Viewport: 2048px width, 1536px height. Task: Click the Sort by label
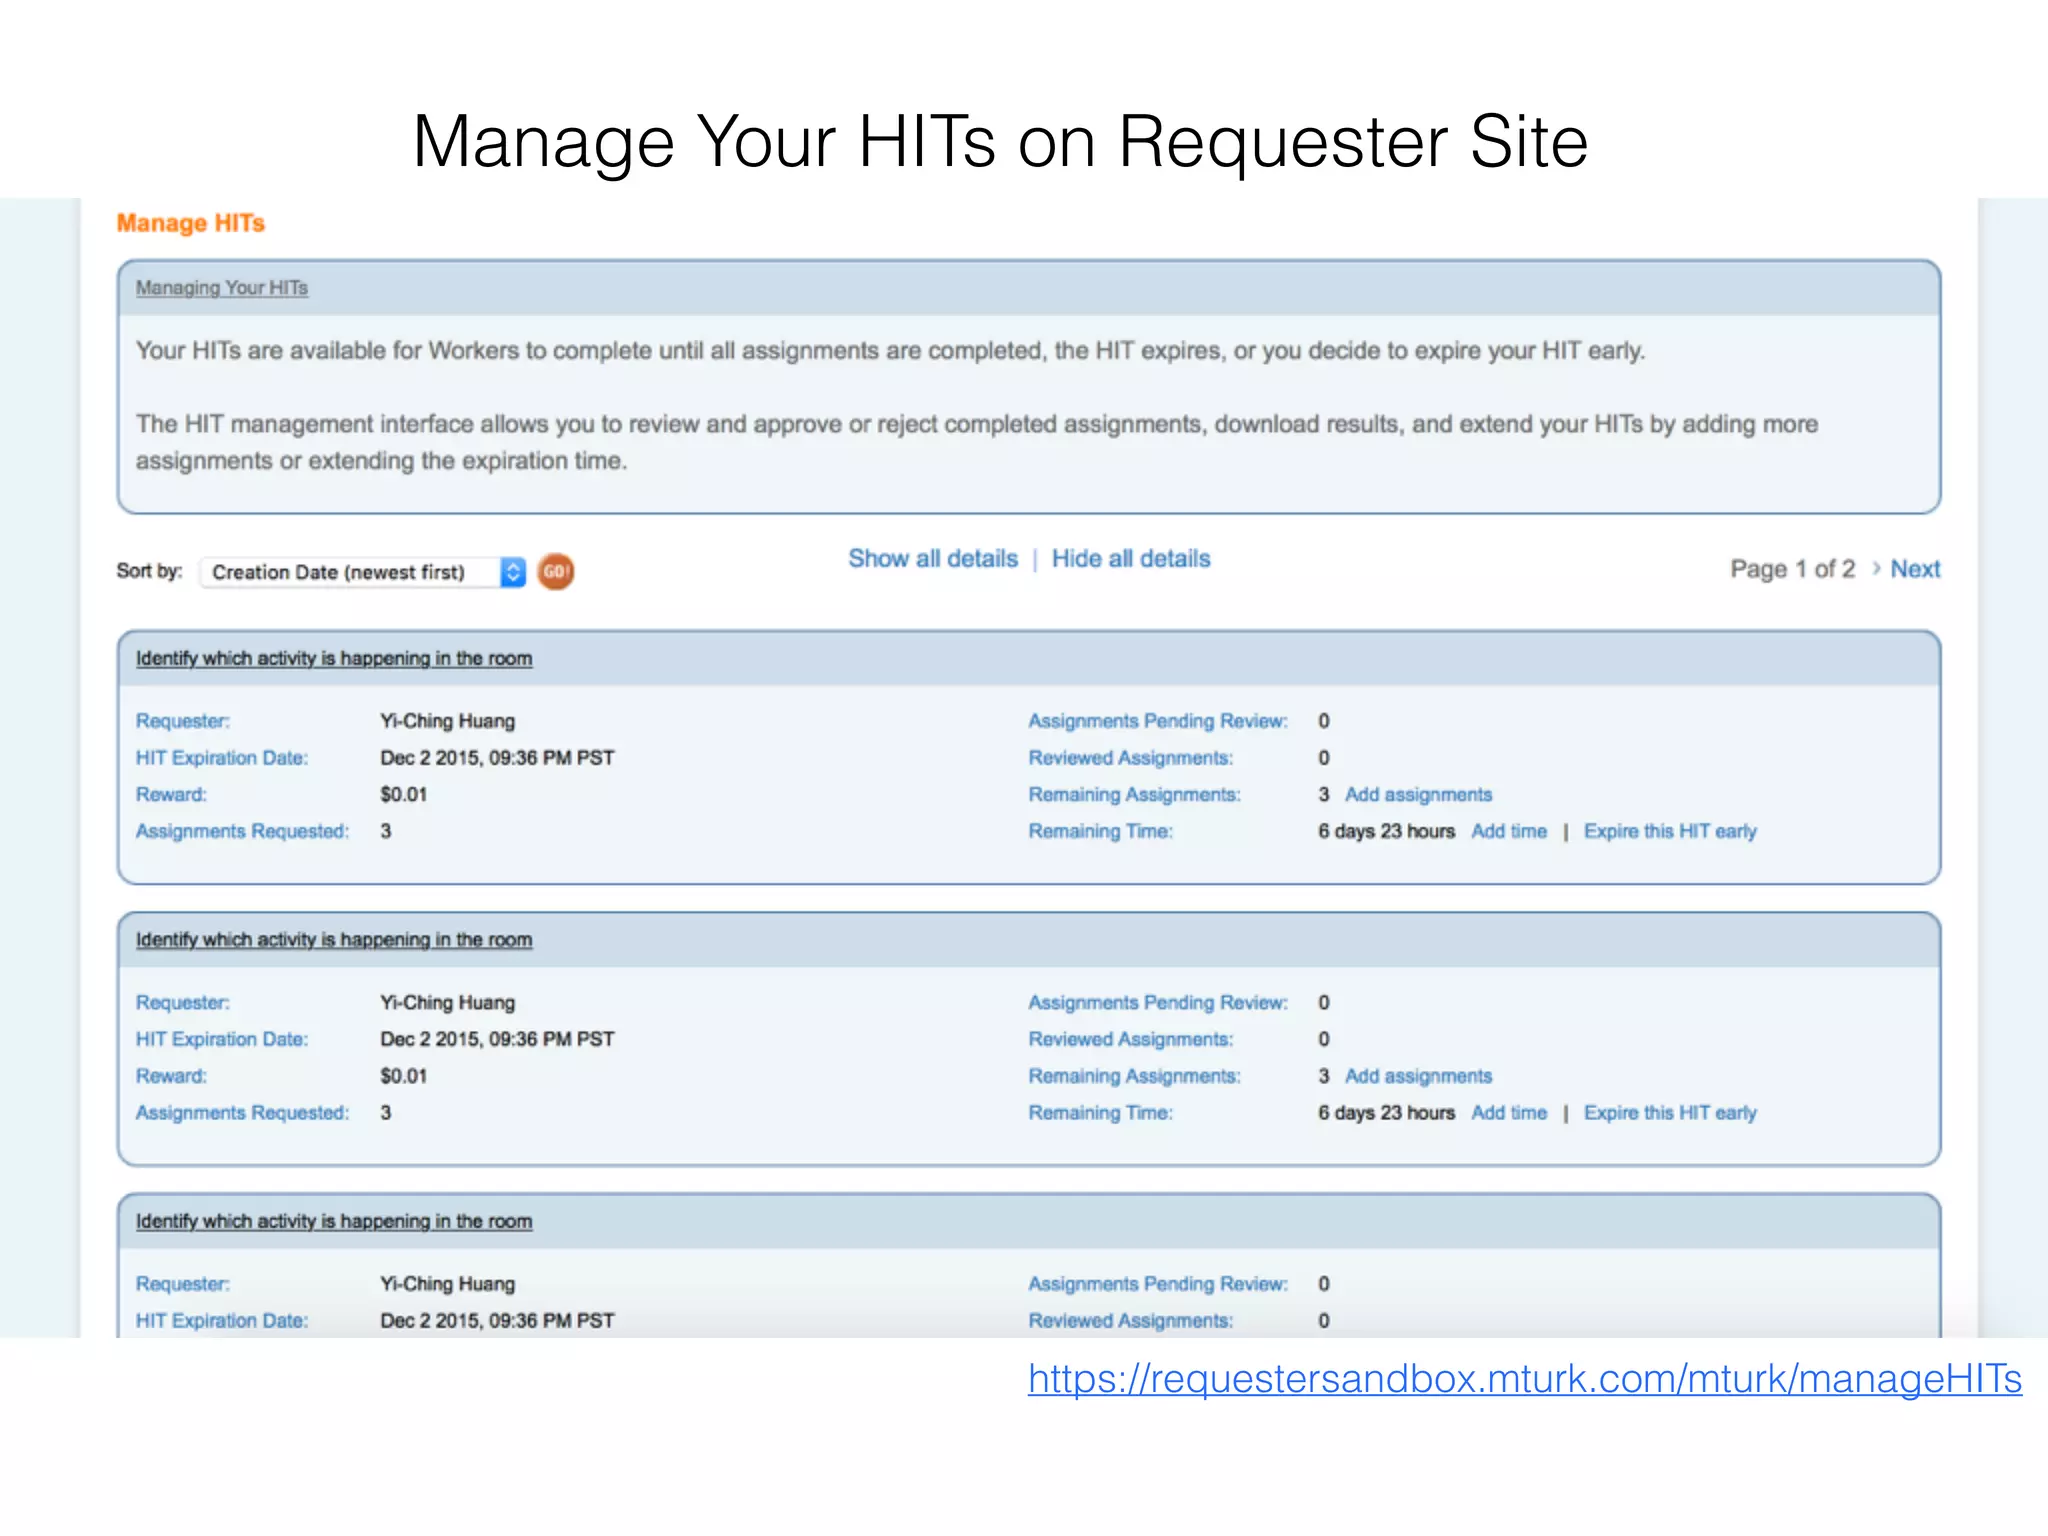(150, 571)
